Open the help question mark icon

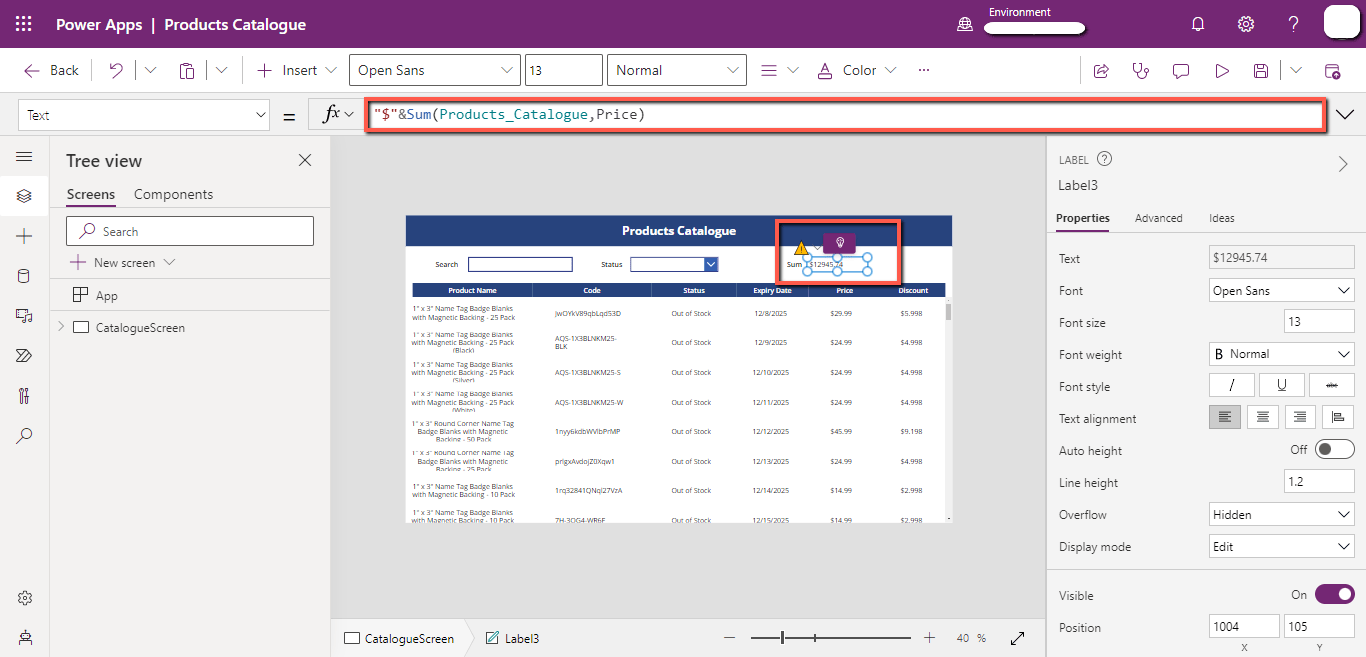pyautogui.click(x=1293, y=24)
